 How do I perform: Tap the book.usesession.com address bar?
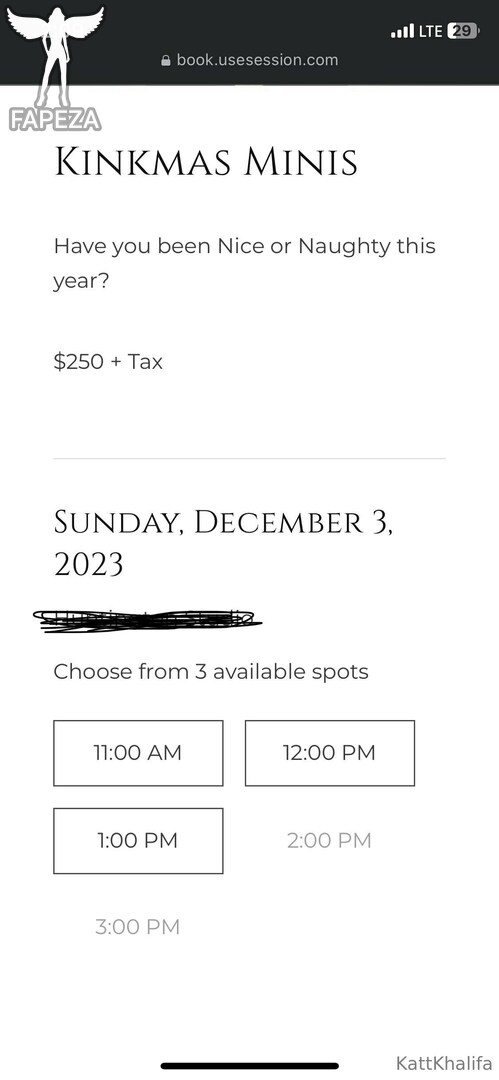point(250,60)
